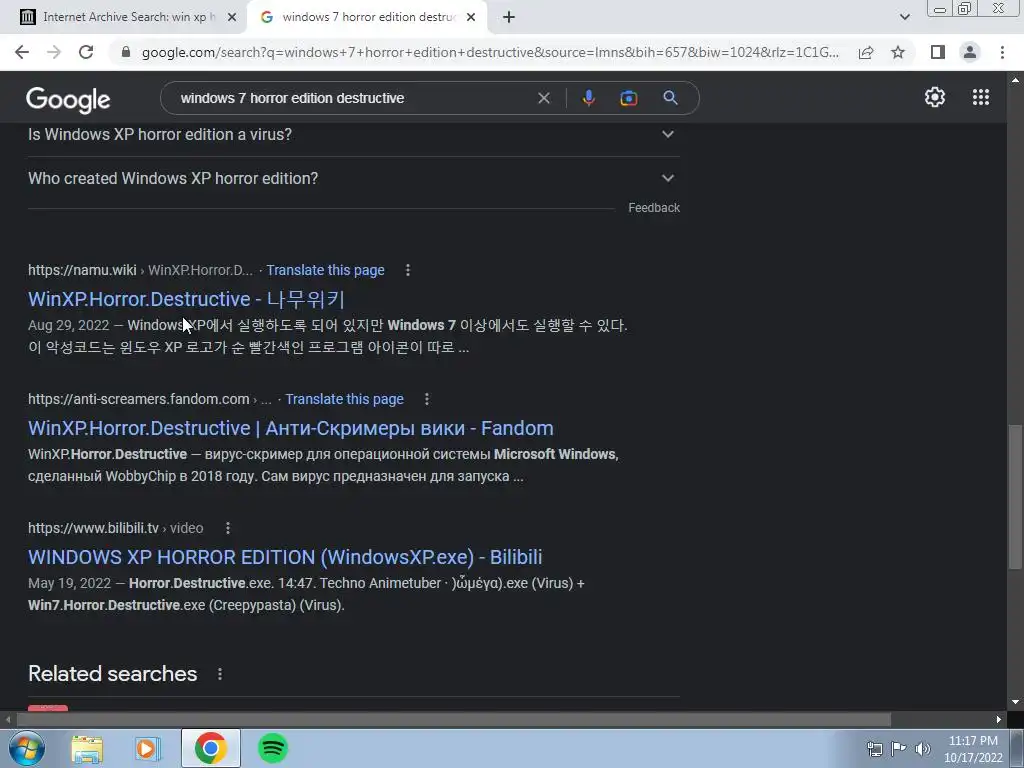Translate the namu.wiki page
This screenshot has height=768, width=1024.
[x=325, y=270]
